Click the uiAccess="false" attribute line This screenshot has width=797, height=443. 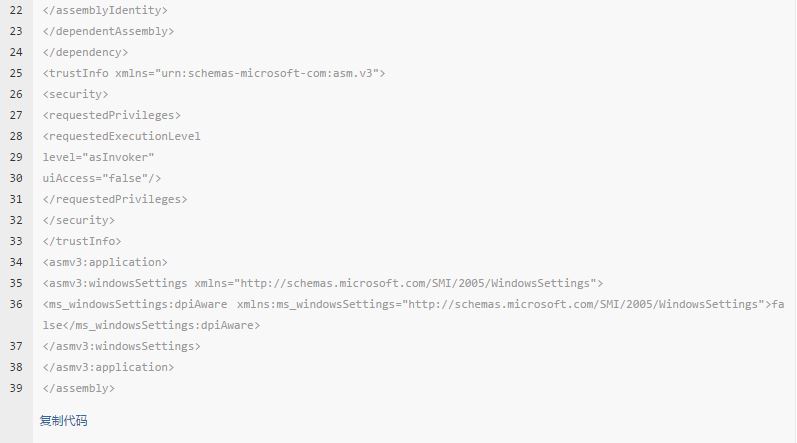coord(102,178)
